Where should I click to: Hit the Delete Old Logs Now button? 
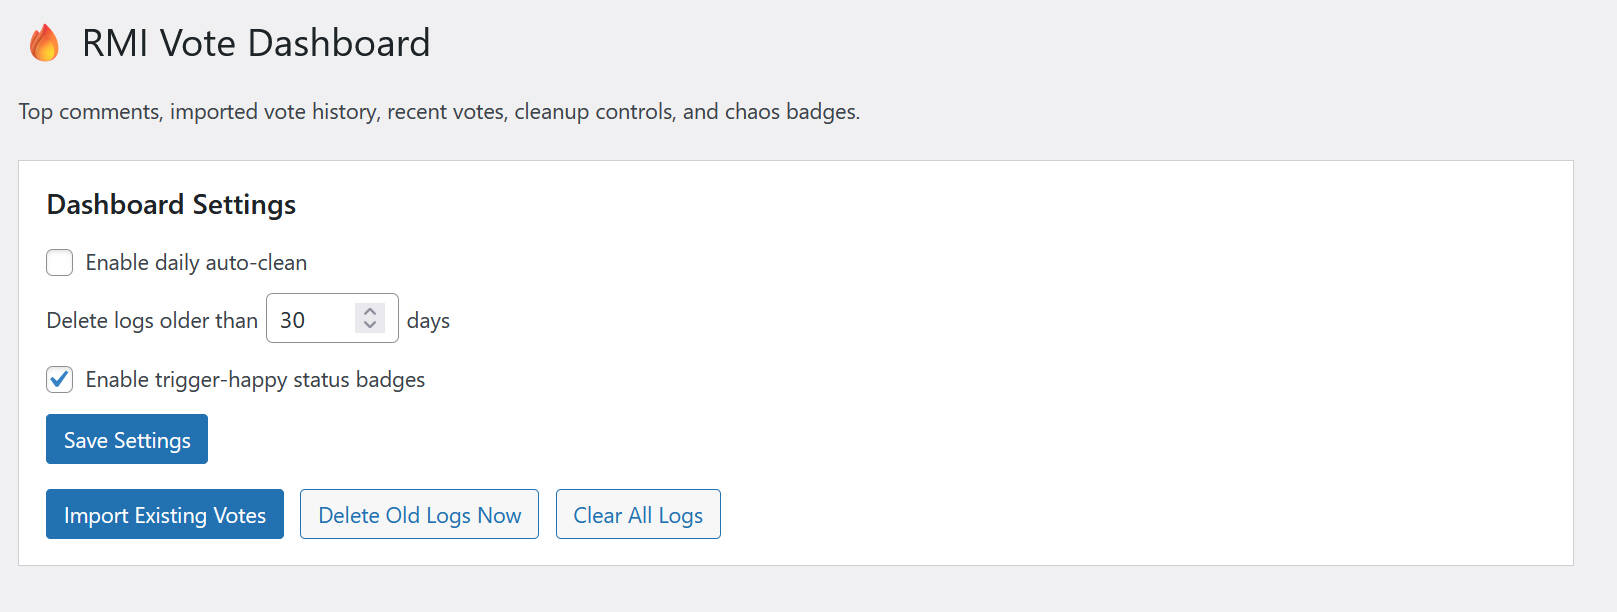click(419, 514)
